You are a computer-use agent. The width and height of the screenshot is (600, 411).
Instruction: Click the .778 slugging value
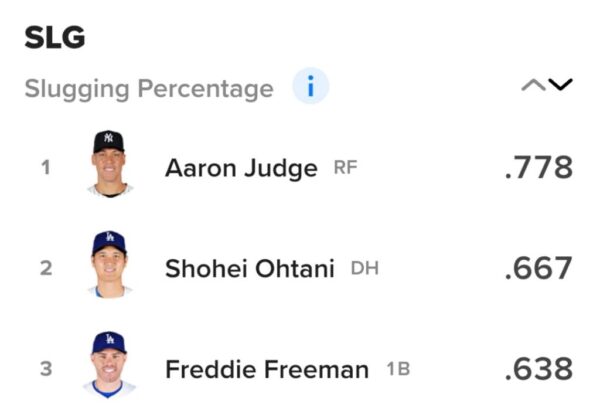(539, 167)
